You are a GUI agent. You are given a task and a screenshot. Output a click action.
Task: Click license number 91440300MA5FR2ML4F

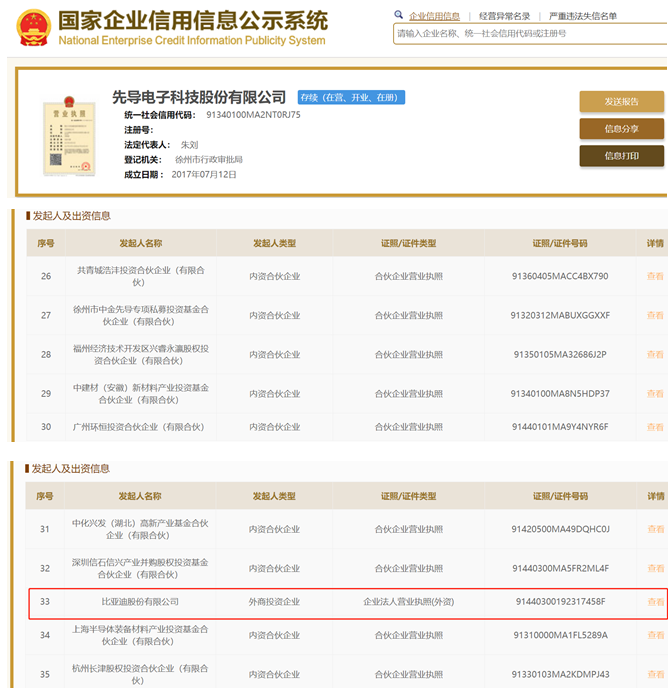[x=560, y=569]
